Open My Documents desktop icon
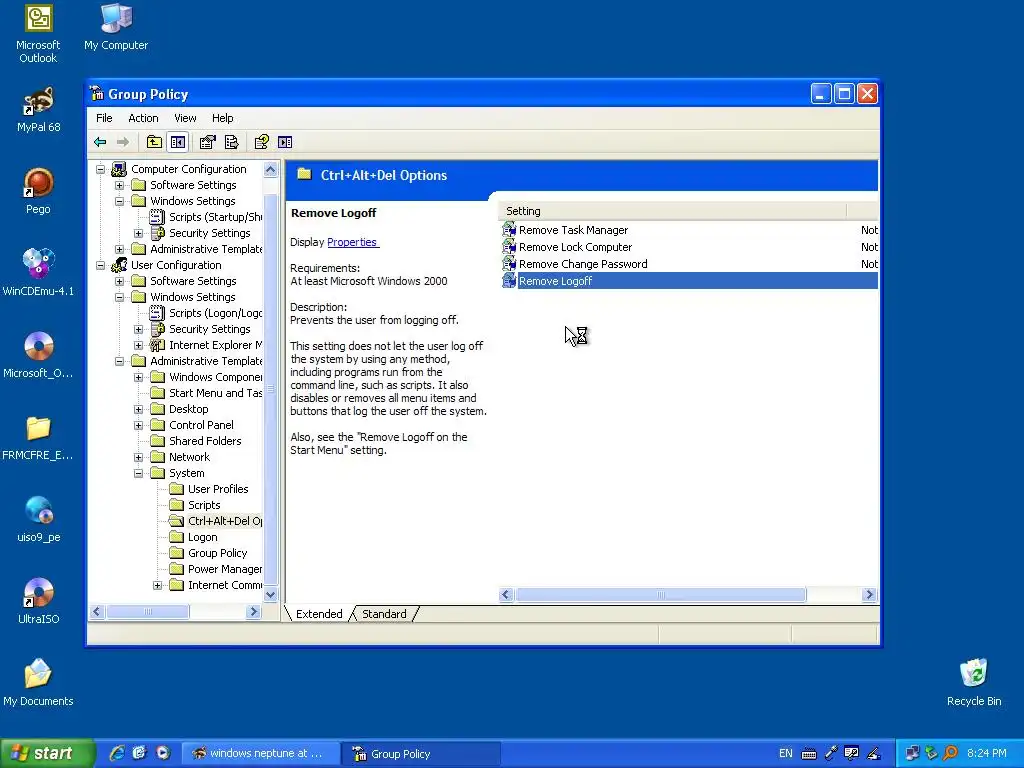This screenshot has width=1024, height=768. pos(38,683)
